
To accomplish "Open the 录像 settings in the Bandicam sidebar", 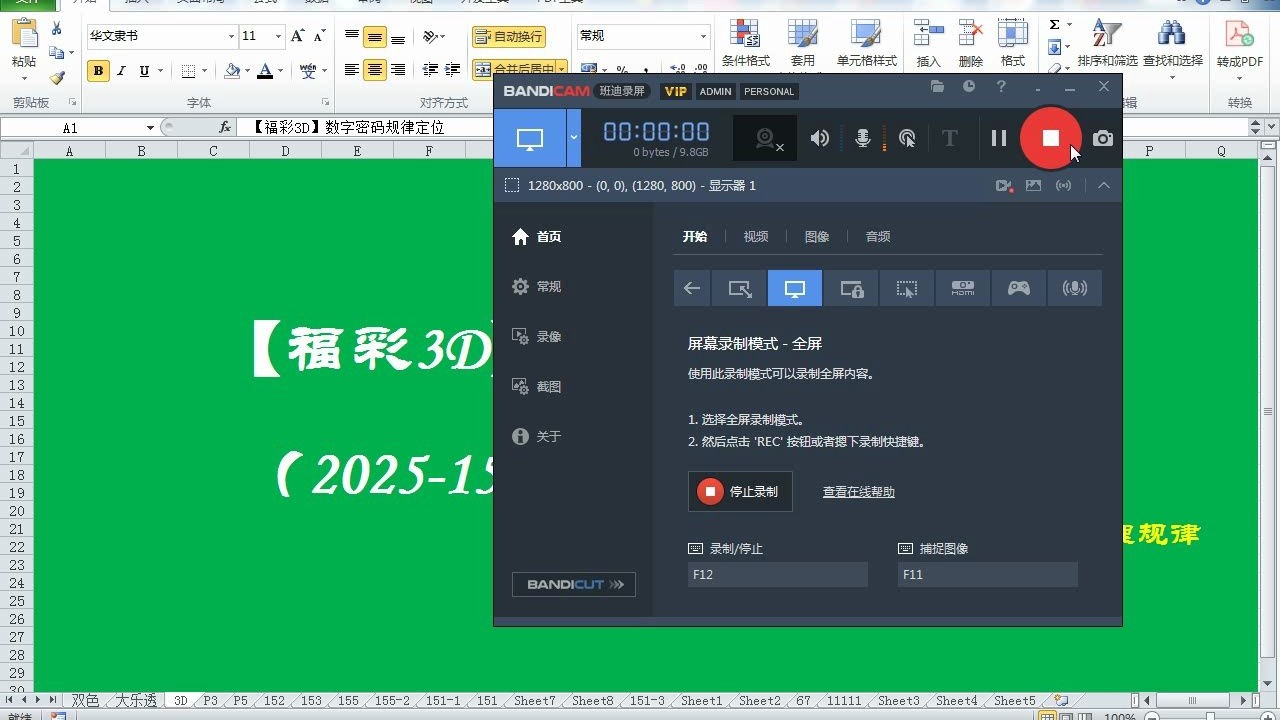I will tap(537, 337).
